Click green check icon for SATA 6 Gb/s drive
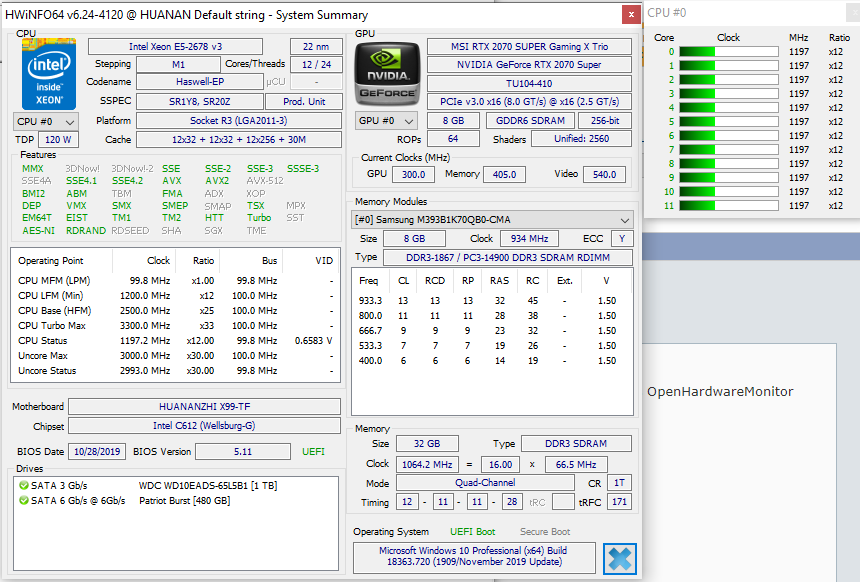 pos(24,500)
